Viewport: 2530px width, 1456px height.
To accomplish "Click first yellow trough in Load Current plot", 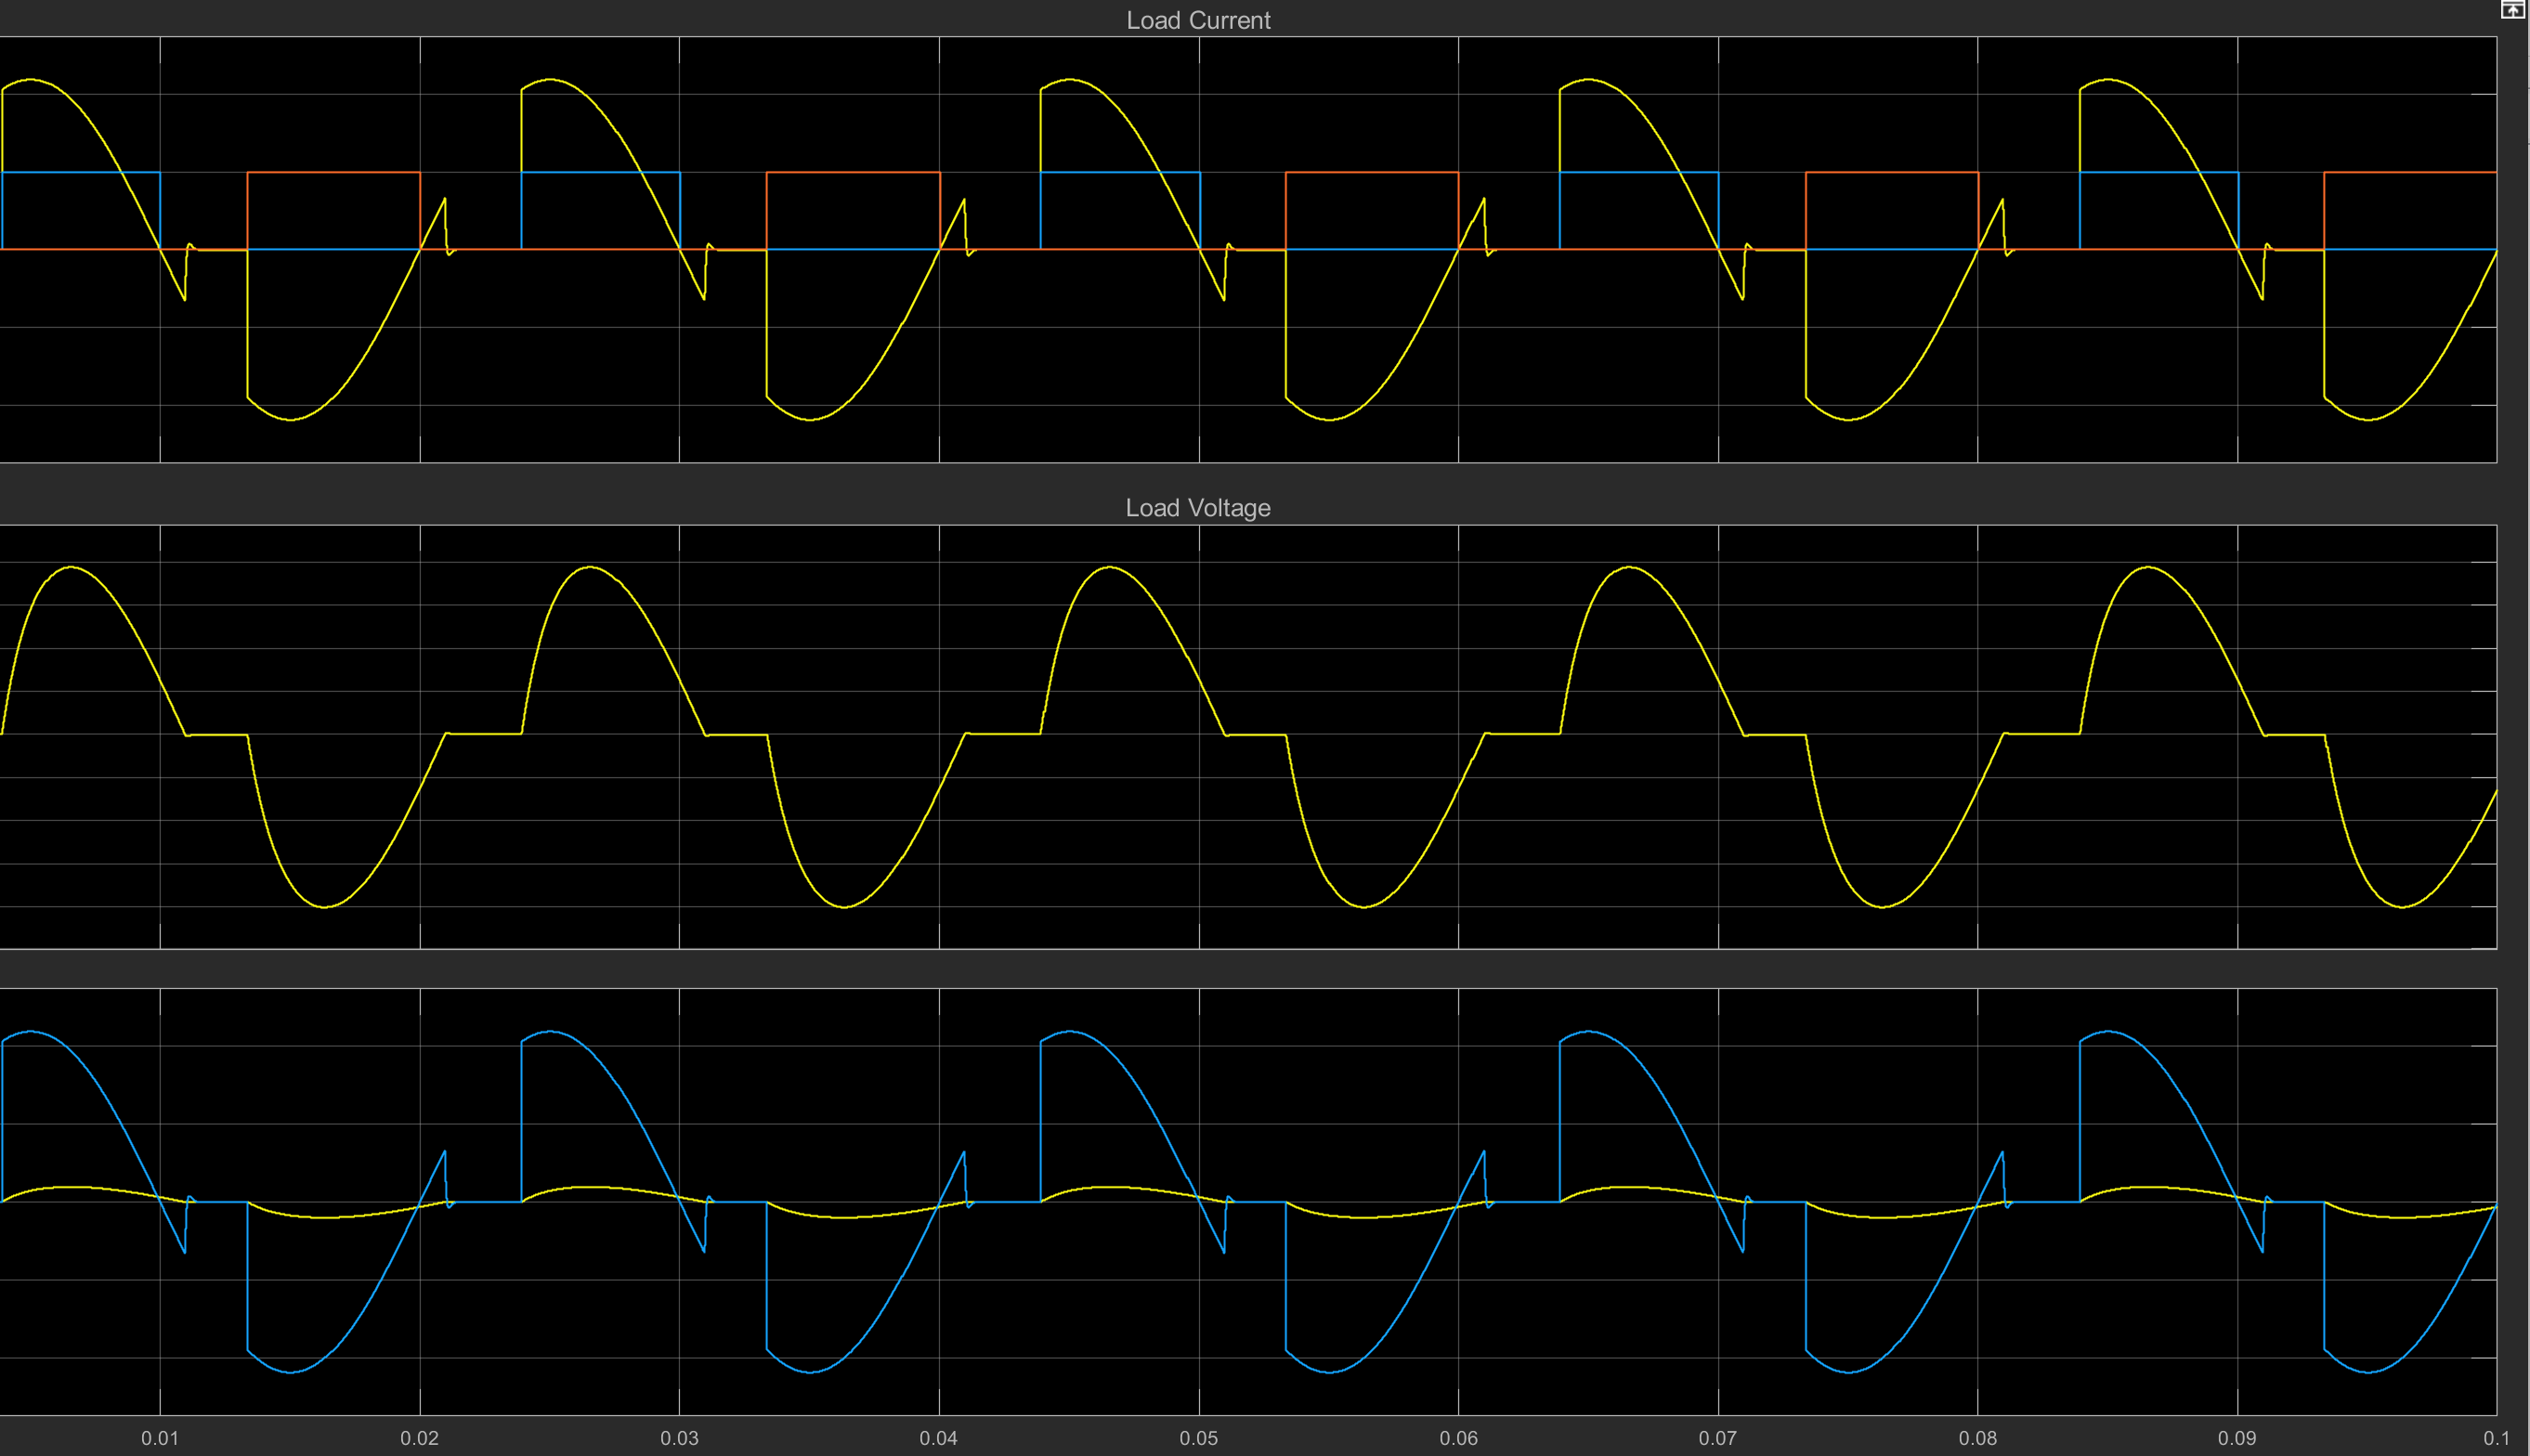I will coord(291,420).
